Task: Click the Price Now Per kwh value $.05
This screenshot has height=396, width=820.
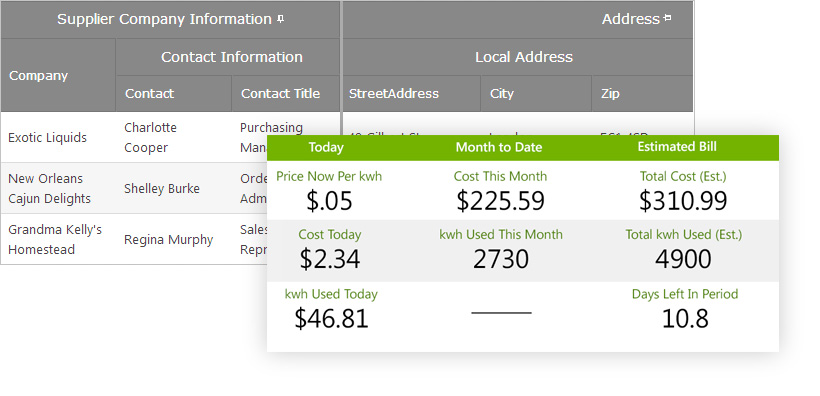Action: click(x=329, y=200)
